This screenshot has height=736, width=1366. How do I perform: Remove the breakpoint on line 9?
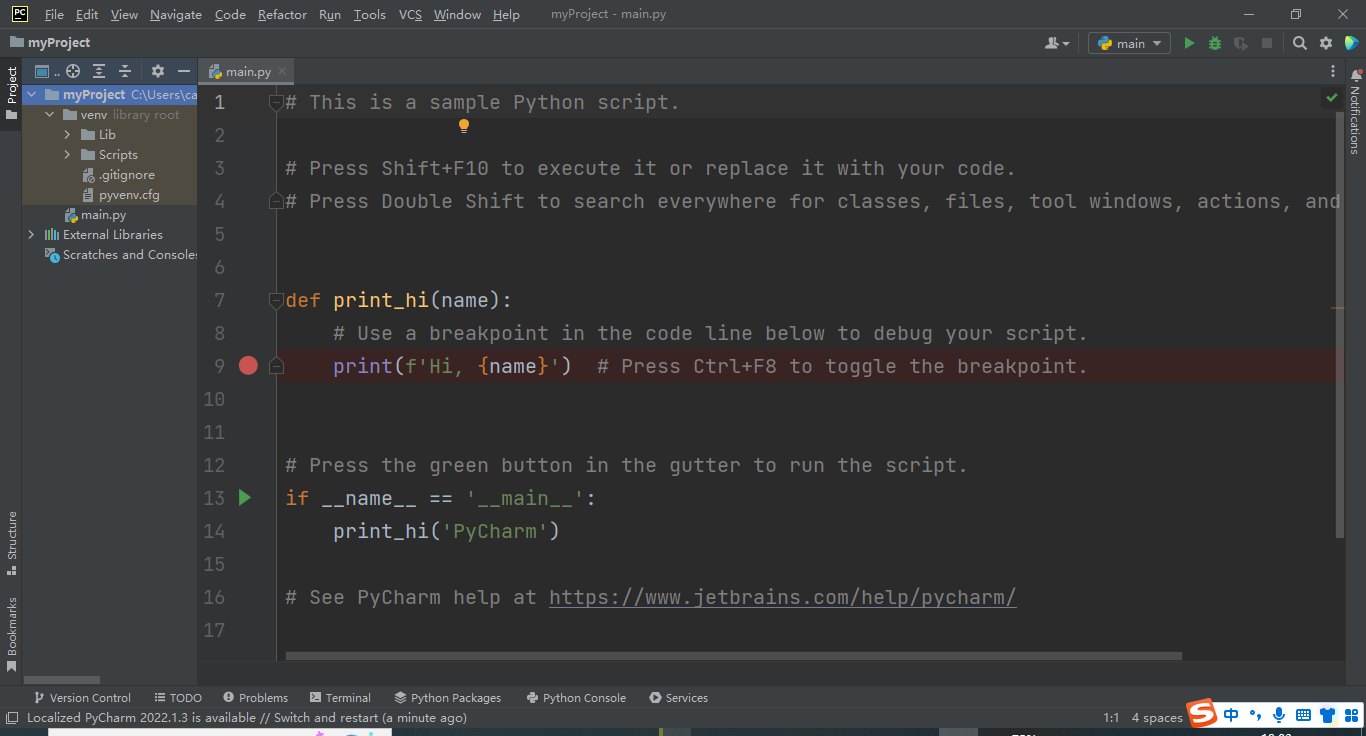pos(248,366)
